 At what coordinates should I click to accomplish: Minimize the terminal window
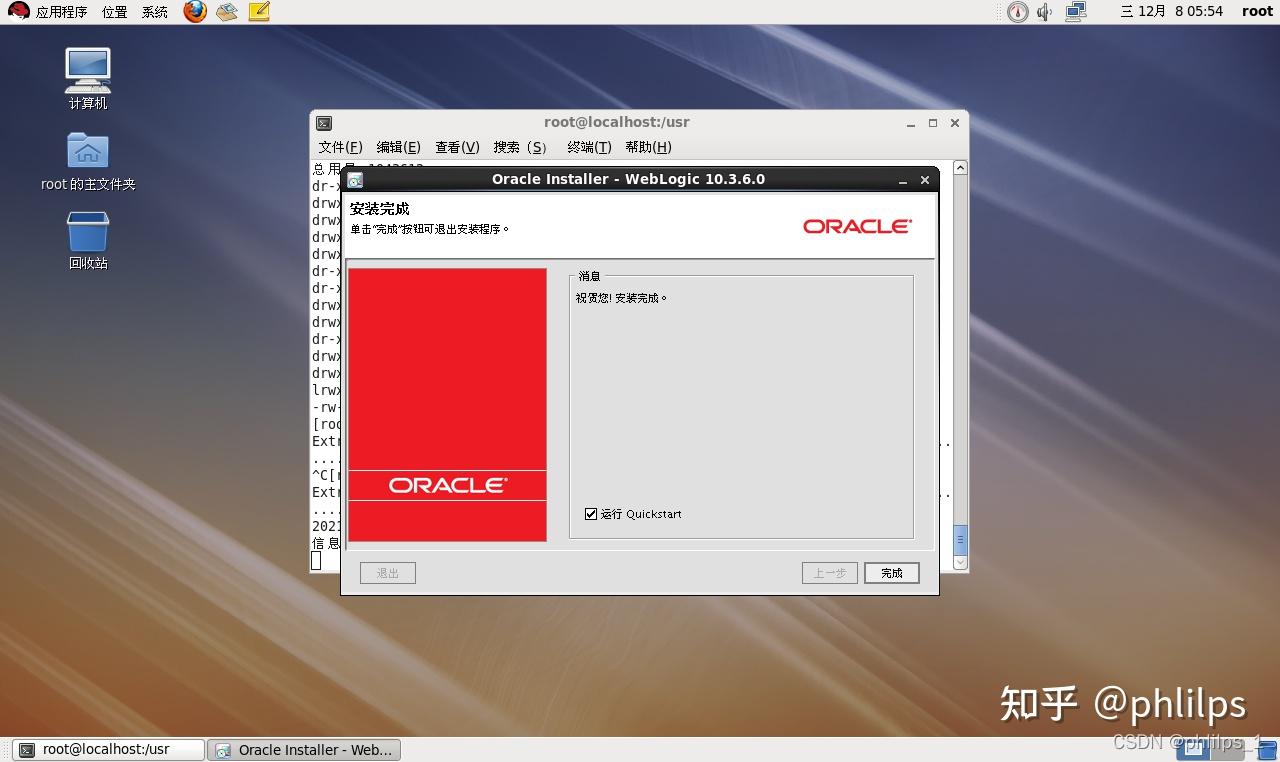(911, 123)
